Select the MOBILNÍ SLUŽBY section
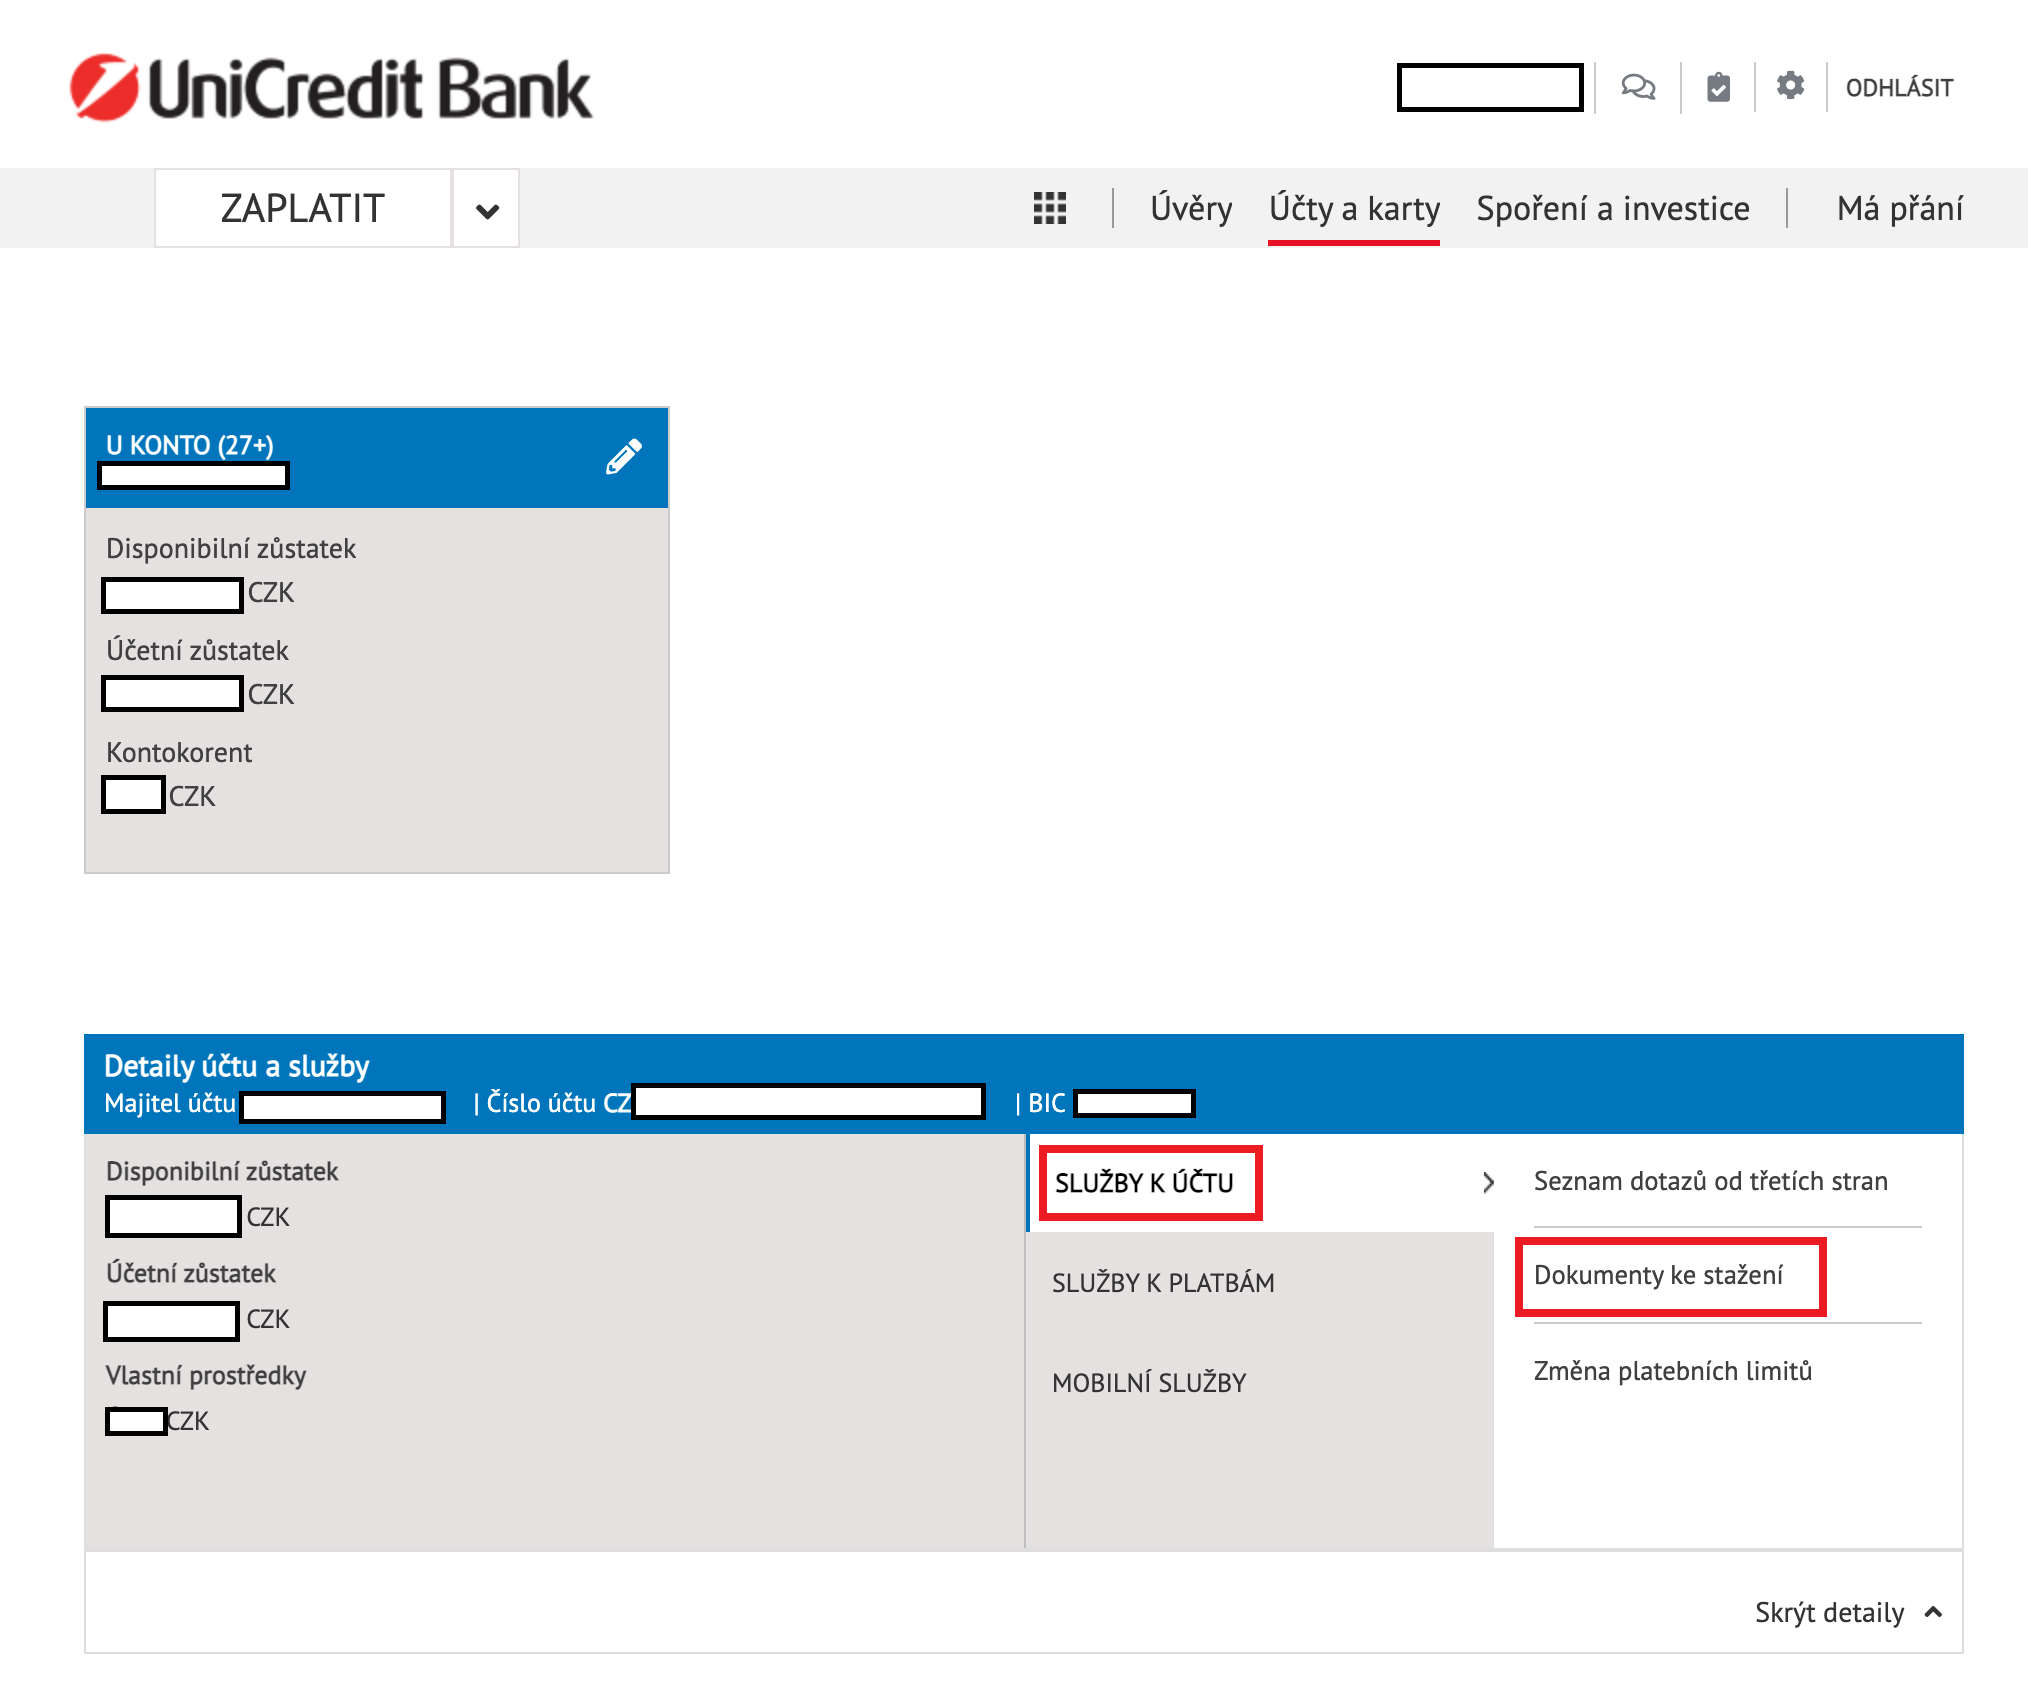The height and width of the screenshot is (1690, 2028). pos(1149,1383)
